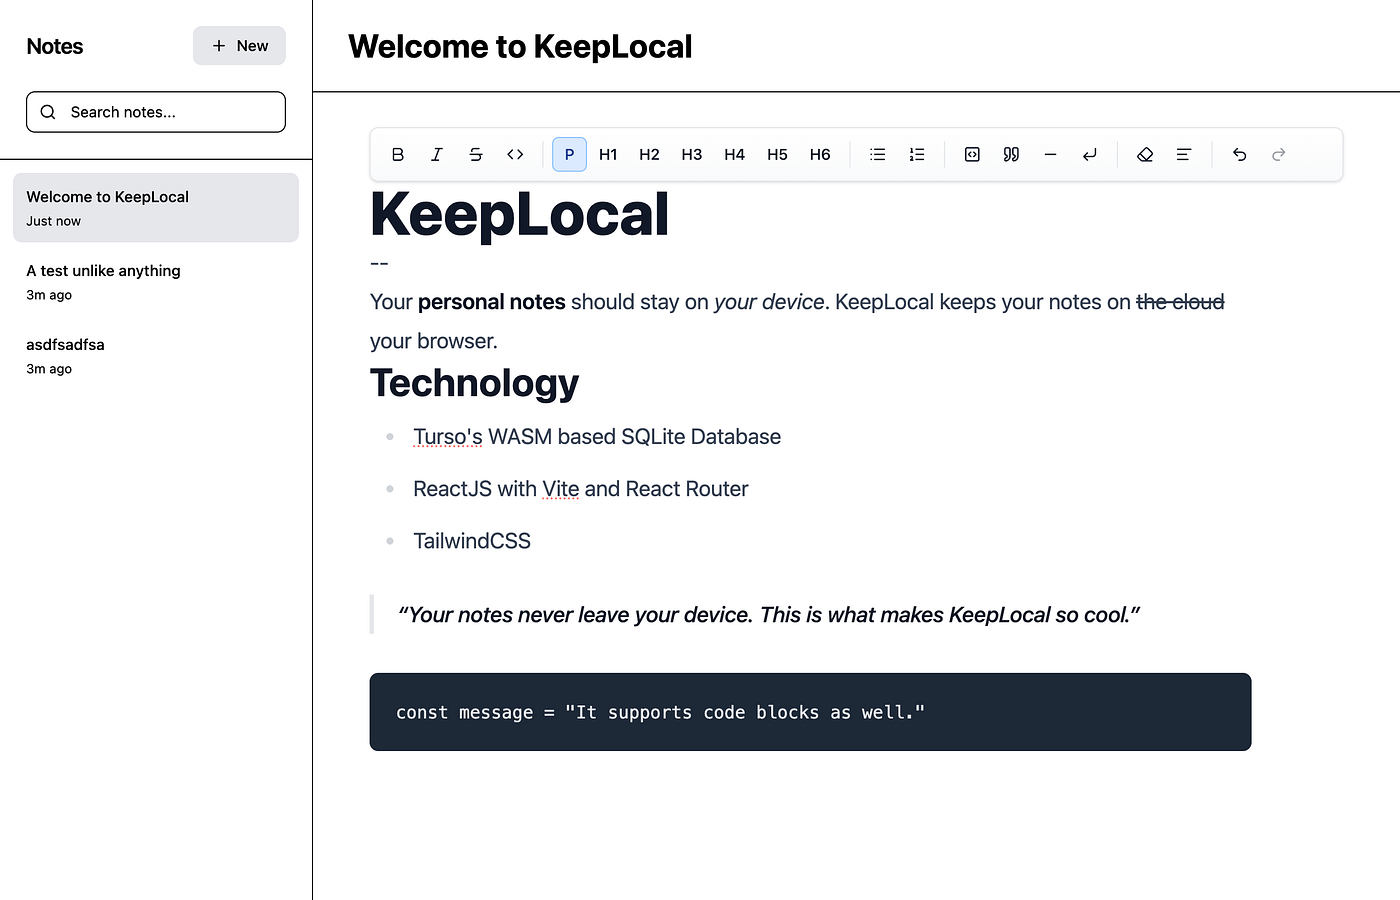Insert a code block
This screenshot has width=1400, height=900.
point(972,154)
